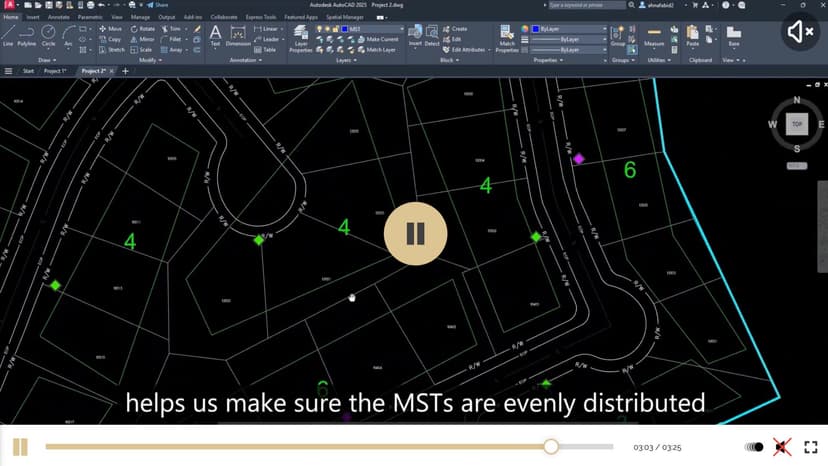Toggle fullscreen mode for the video

(811, 447)
